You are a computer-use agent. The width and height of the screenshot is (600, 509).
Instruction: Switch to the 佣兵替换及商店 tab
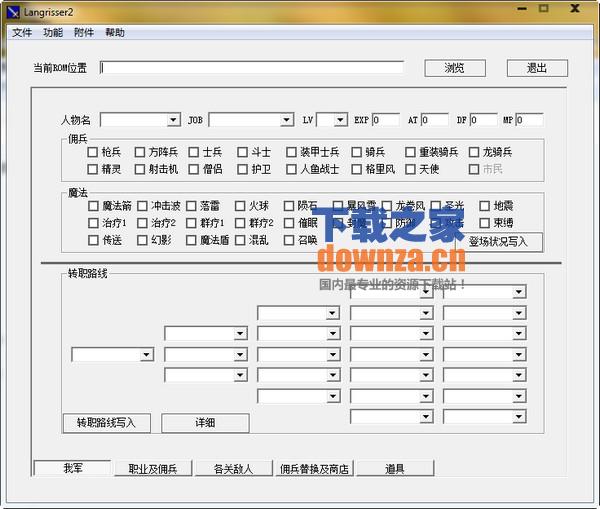pos(314,468)
